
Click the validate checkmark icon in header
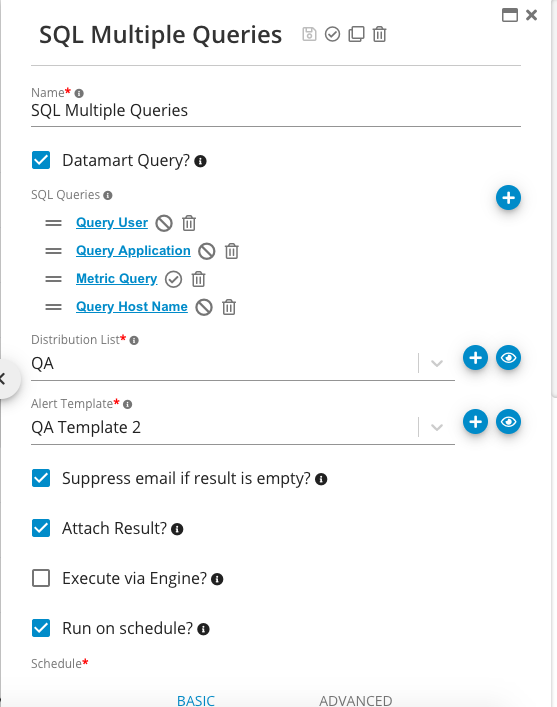pos(332,34)
